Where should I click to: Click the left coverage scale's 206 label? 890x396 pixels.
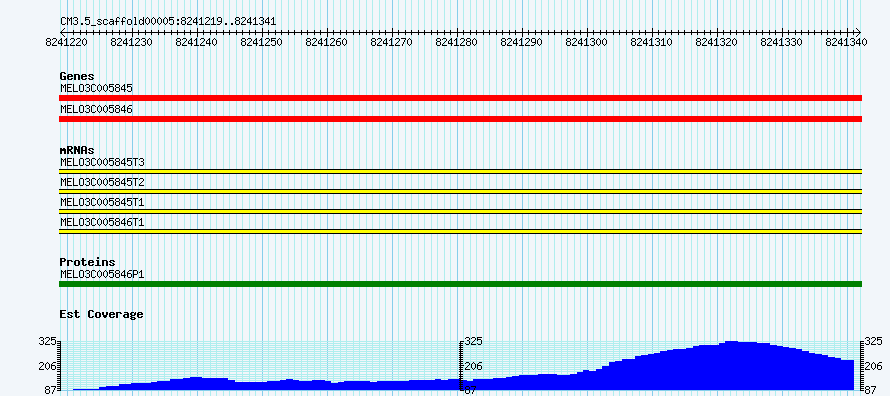point(47,366)
